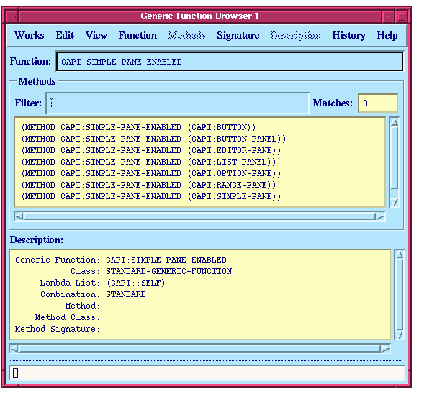
Task: Select the CAPI:EDITOR-PANE method row
Action: click(x=151, y=150)
